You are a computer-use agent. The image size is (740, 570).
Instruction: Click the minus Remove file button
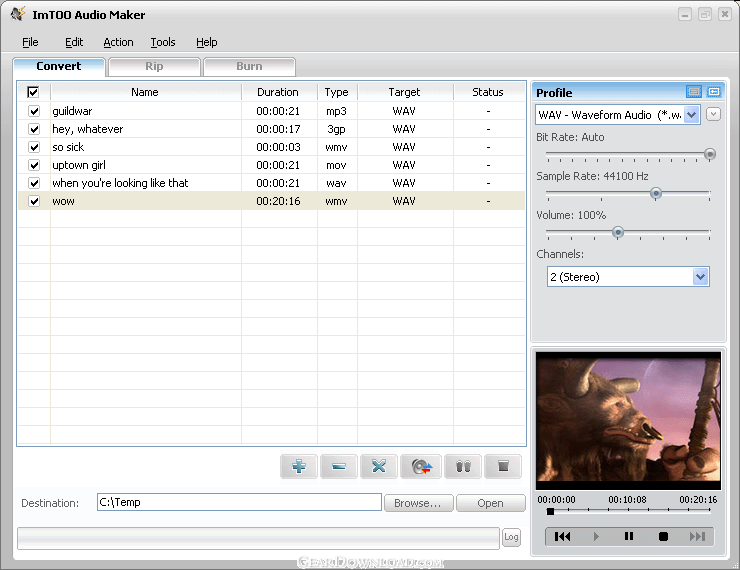(338, 467)
